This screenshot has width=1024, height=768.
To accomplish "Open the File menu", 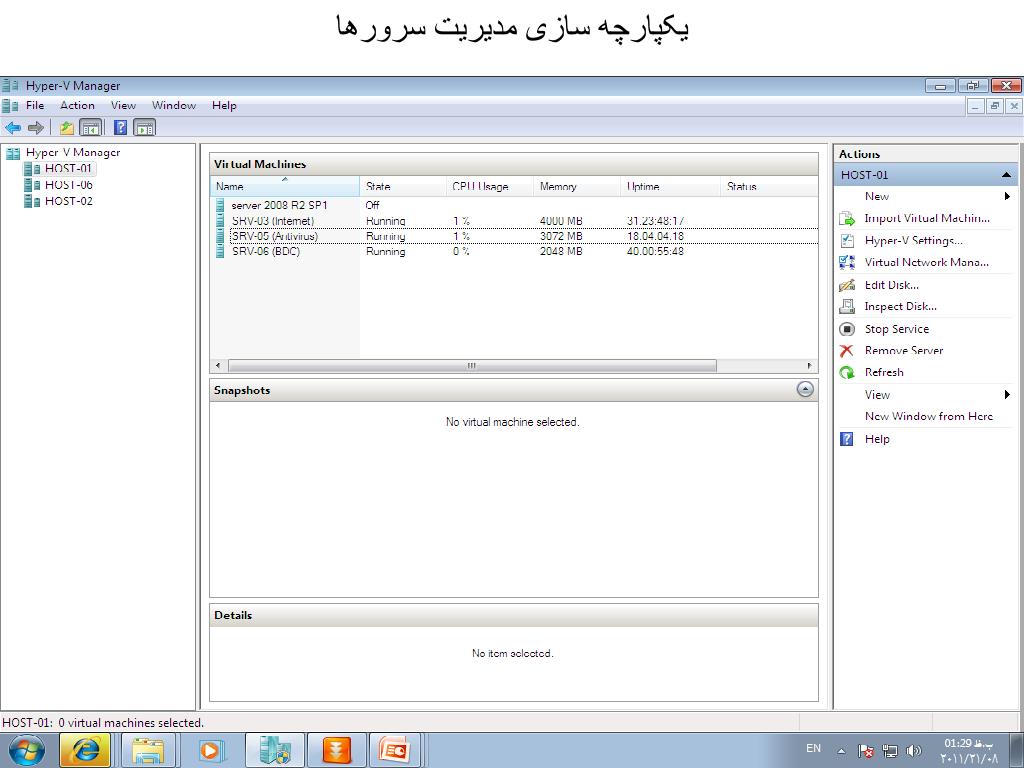I will pos(35,106).
